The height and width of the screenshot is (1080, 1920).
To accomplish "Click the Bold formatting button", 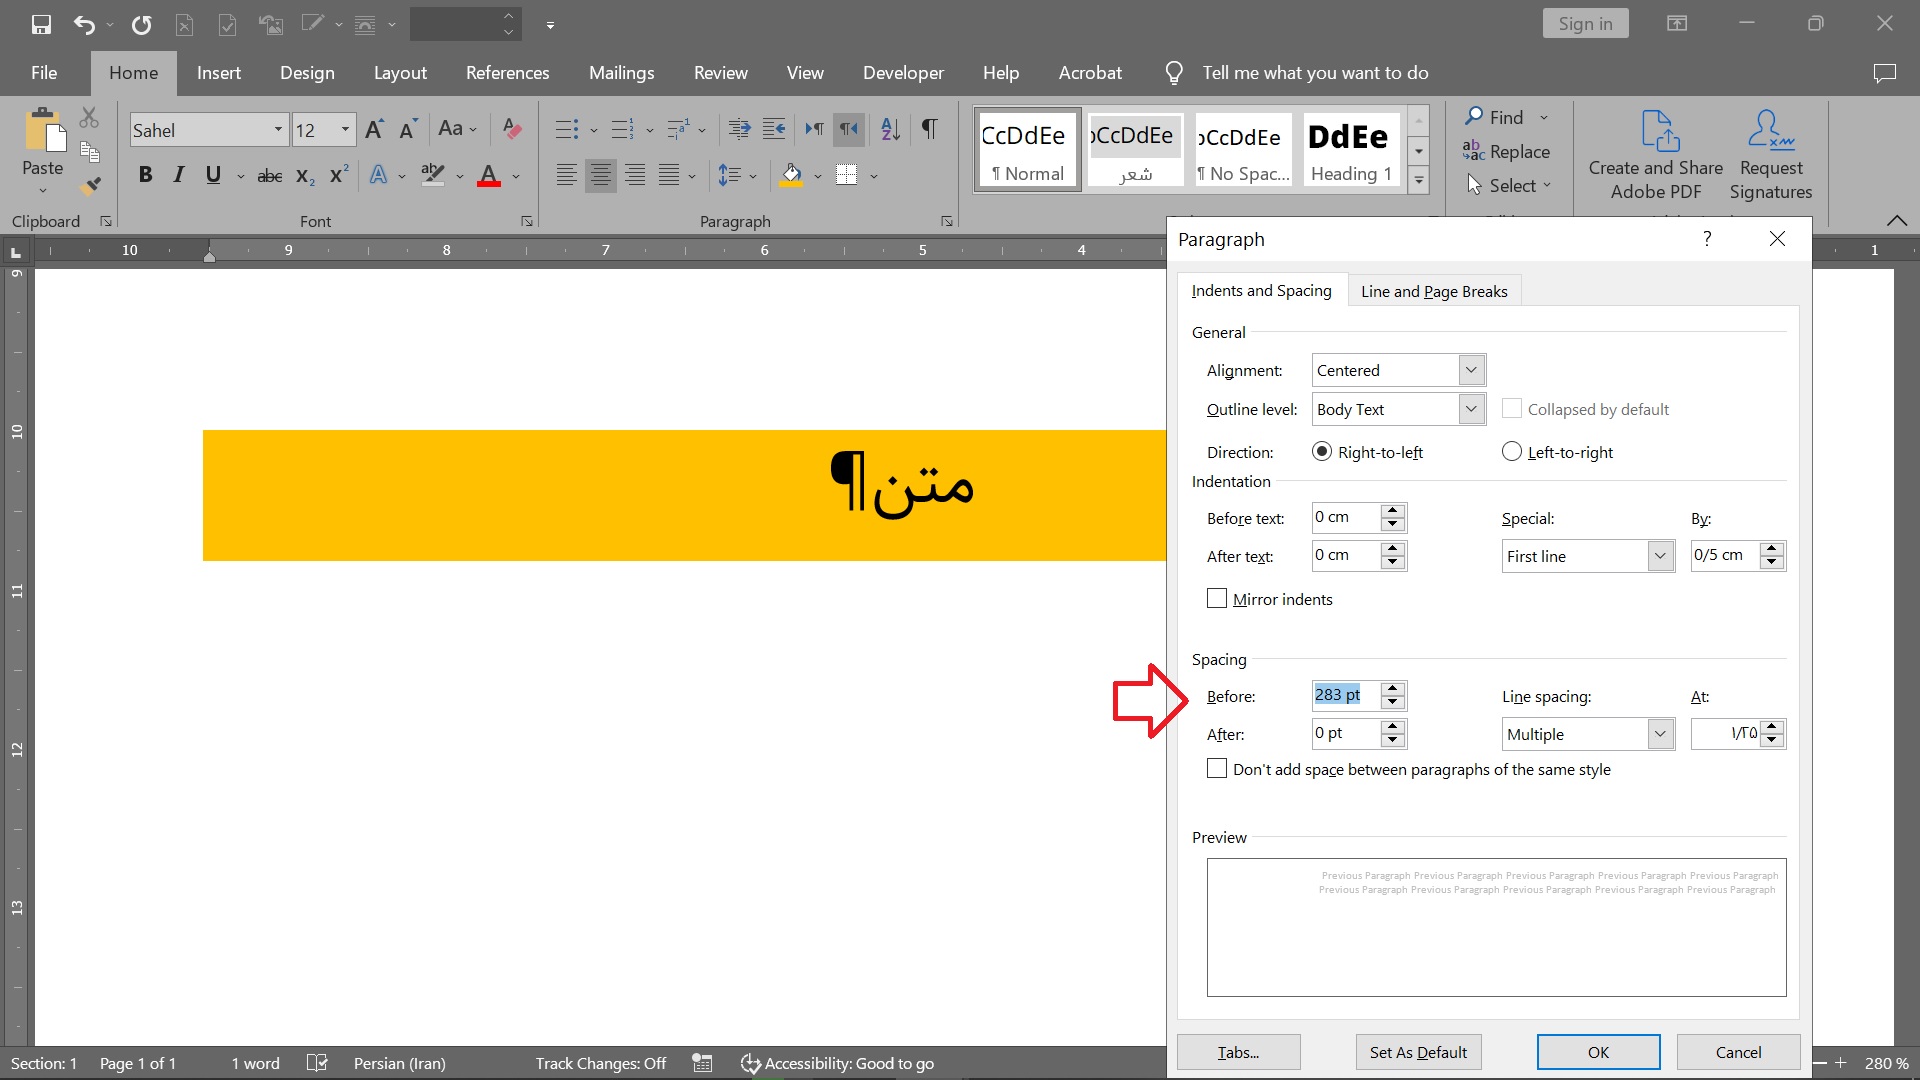I will pos(146,175).
